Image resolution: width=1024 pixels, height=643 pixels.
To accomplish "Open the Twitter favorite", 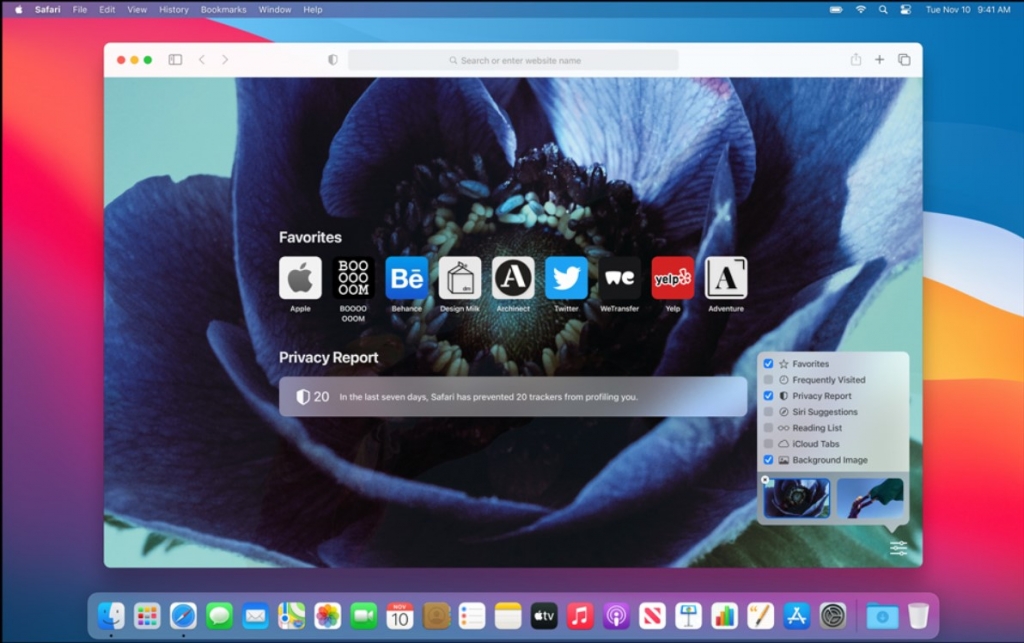I will [566, 279].
